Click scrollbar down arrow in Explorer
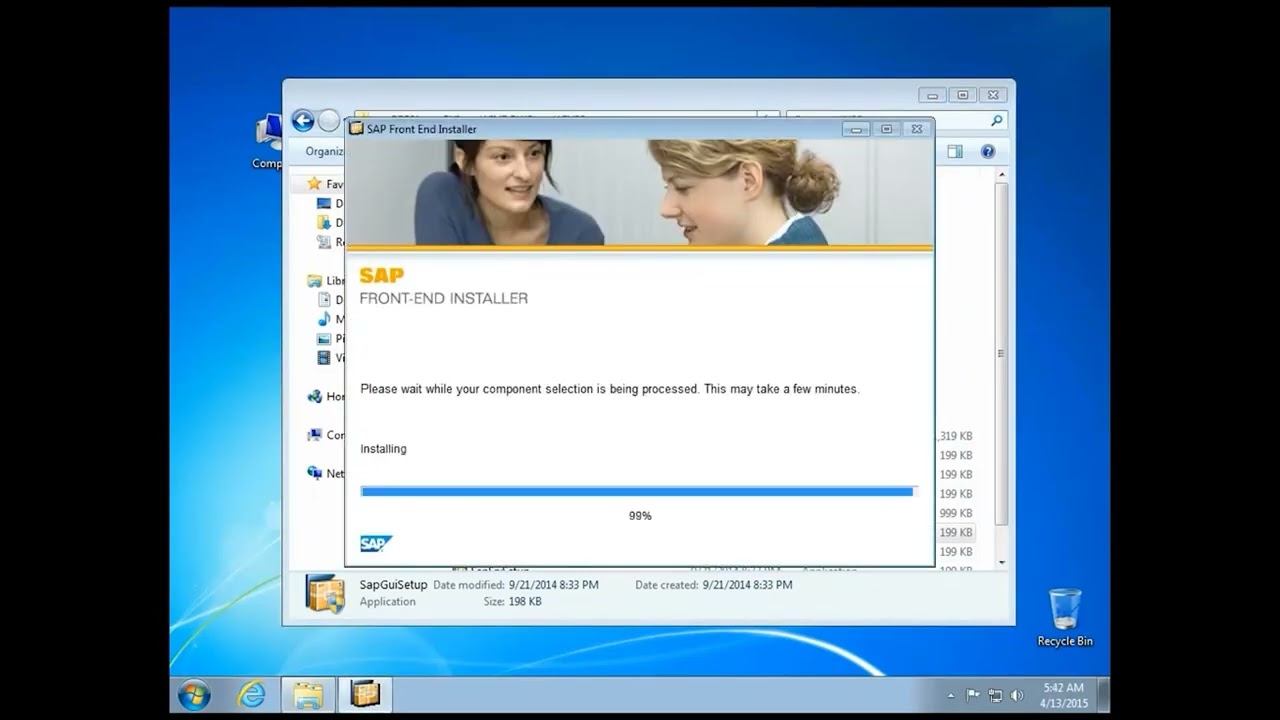This screenshot has width=1280, height=720. [1001, 563]
